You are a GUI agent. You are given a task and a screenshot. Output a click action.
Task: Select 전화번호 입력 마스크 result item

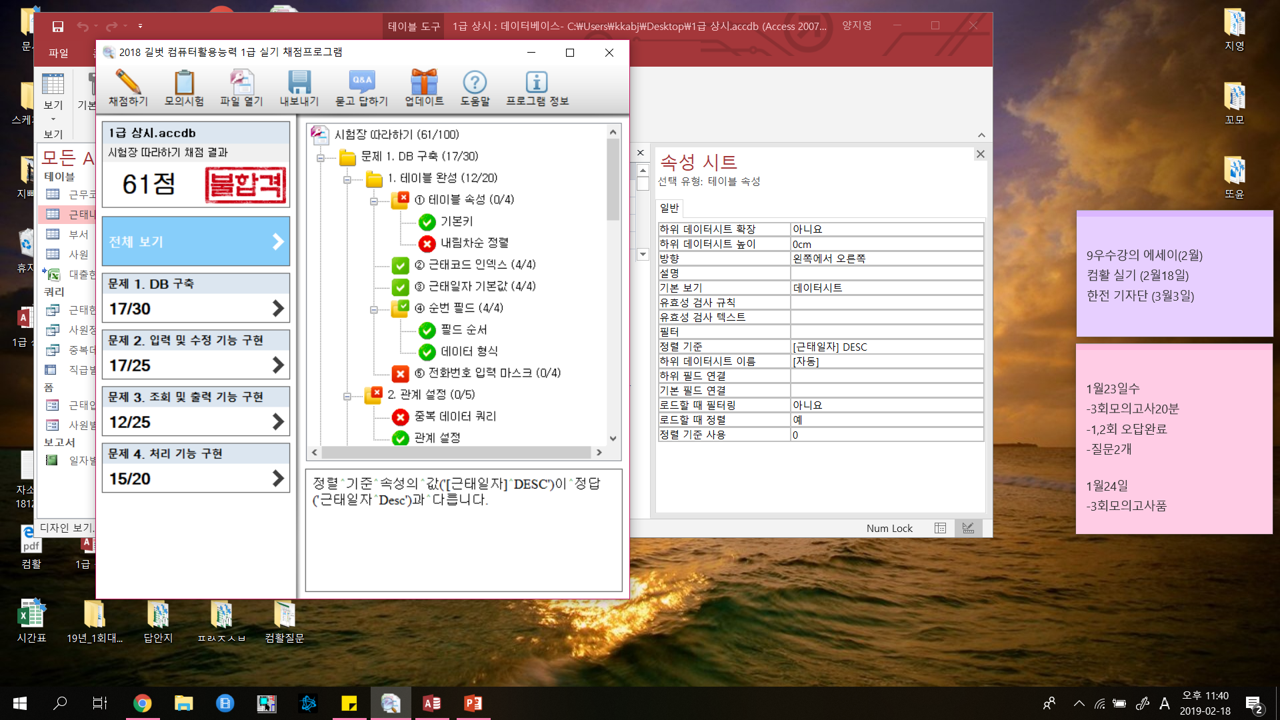tap(487, 373)
